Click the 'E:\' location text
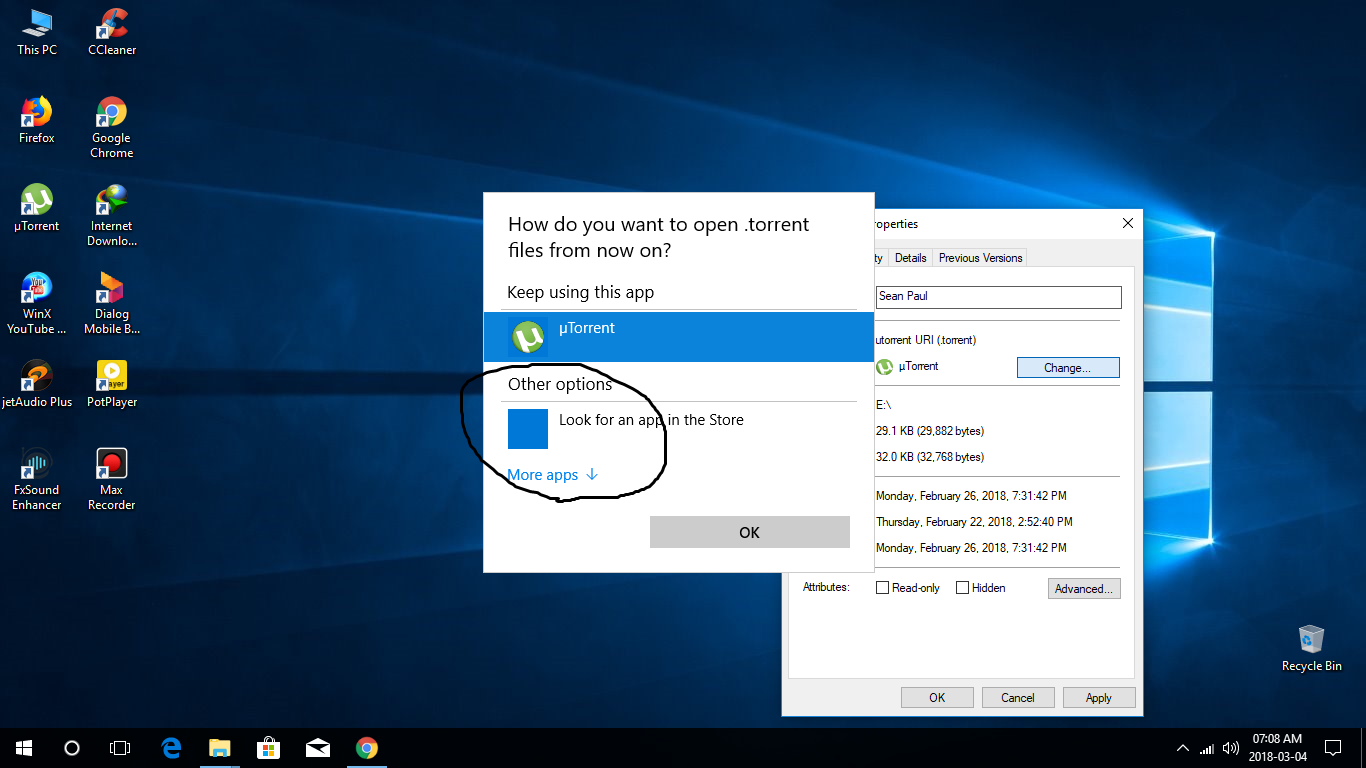Image resolution: width=1366 pixels, height=768 pixels. pos(883,405)
